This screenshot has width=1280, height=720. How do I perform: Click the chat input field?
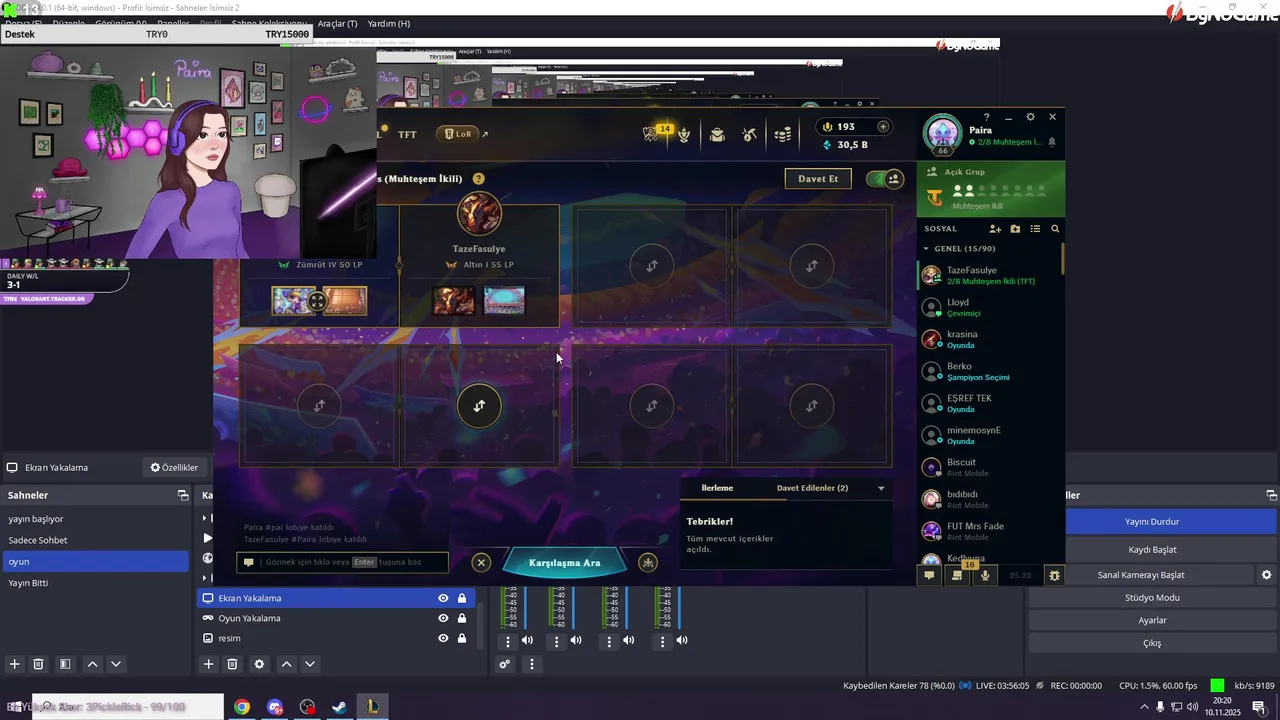[343, 562]
